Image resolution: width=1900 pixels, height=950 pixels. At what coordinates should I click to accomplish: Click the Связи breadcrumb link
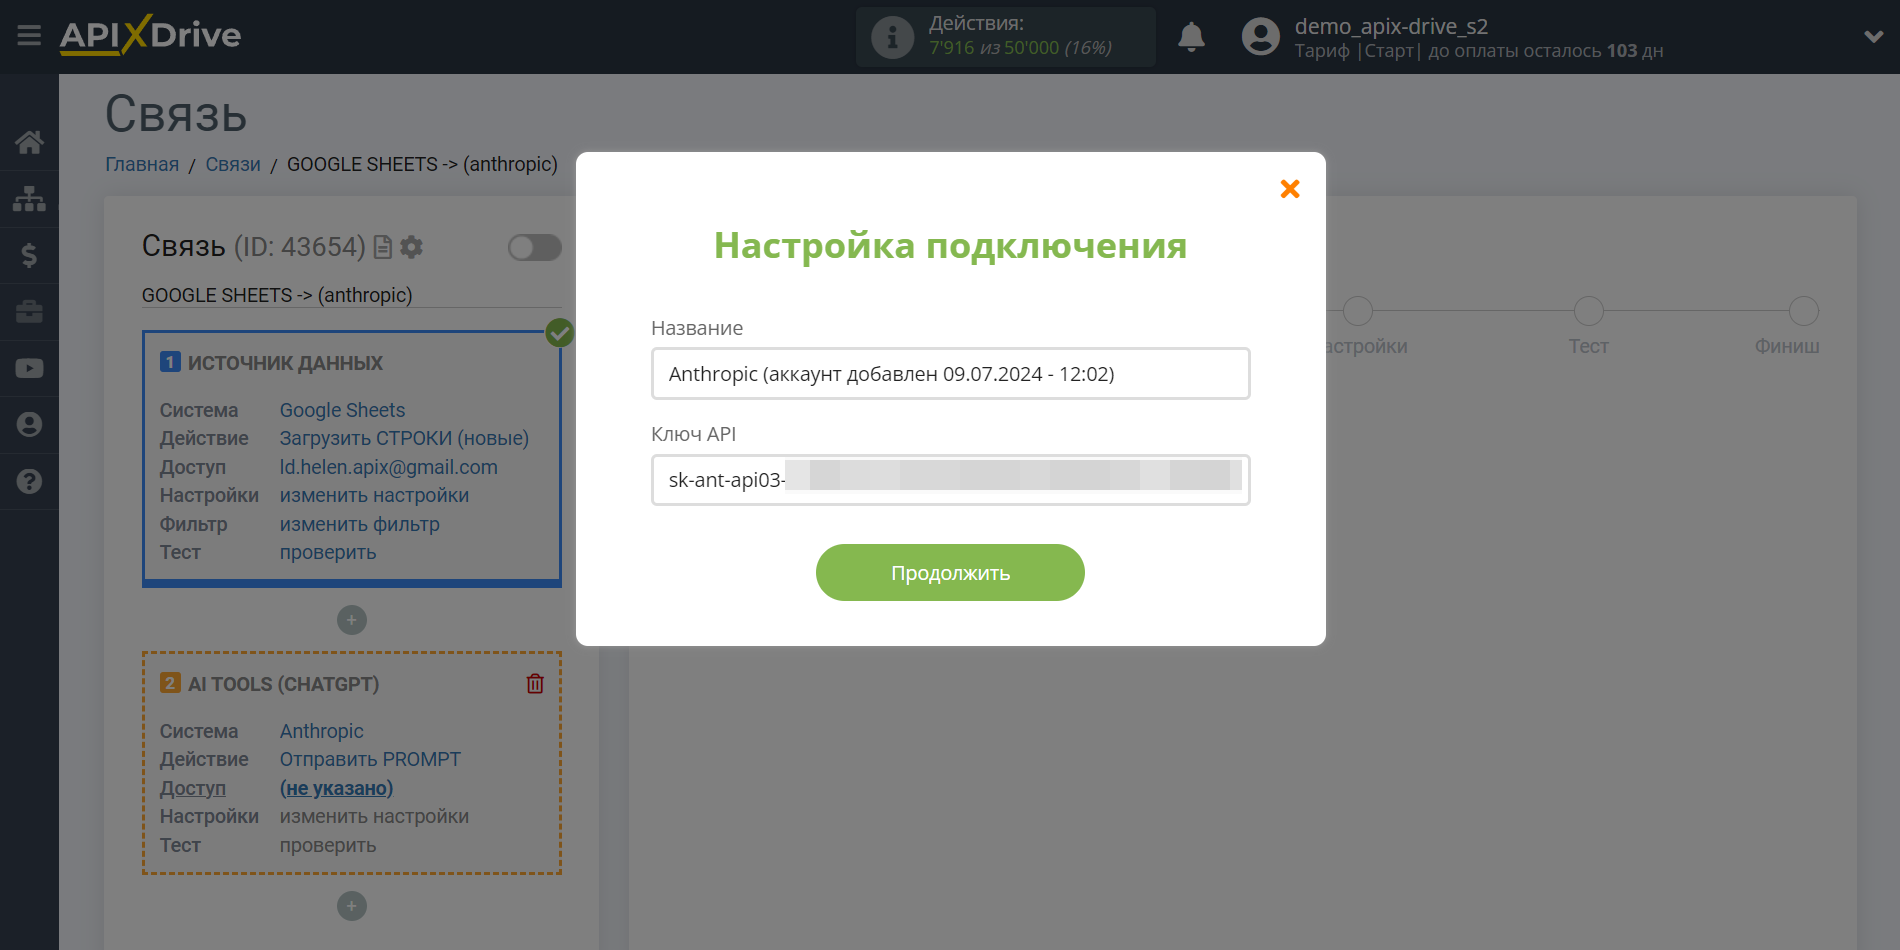[x=233, y=164]
